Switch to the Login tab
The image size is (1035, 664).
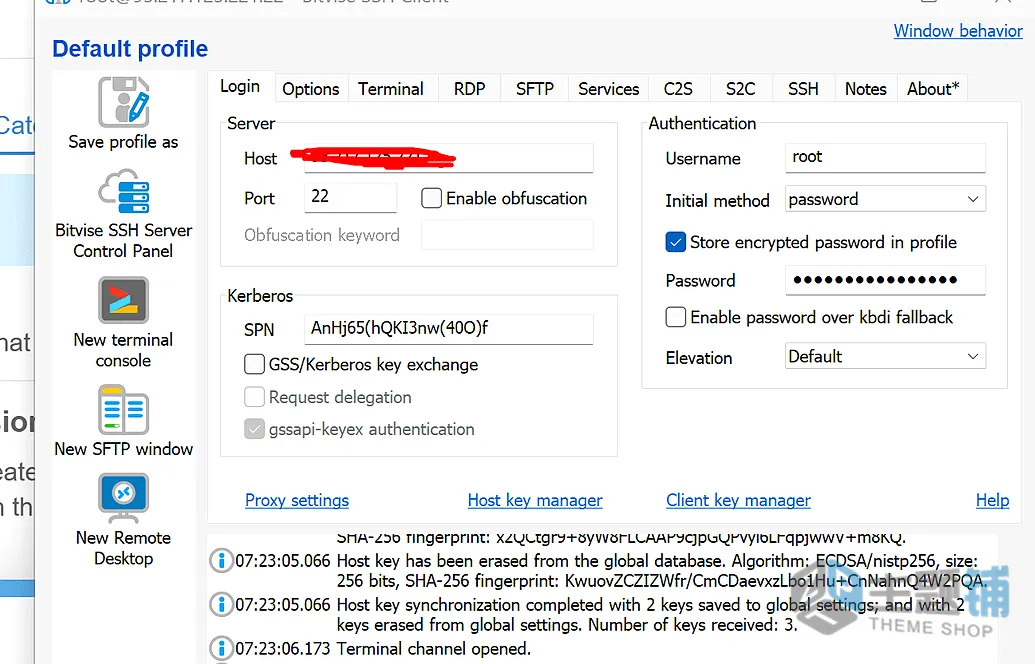240,86
